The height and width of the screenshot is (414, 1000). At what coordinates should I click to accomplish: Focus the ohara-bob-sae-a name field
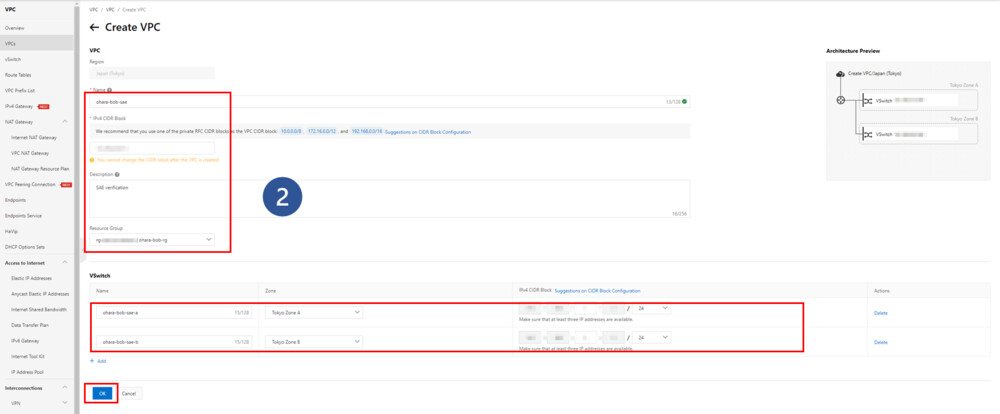174,313
